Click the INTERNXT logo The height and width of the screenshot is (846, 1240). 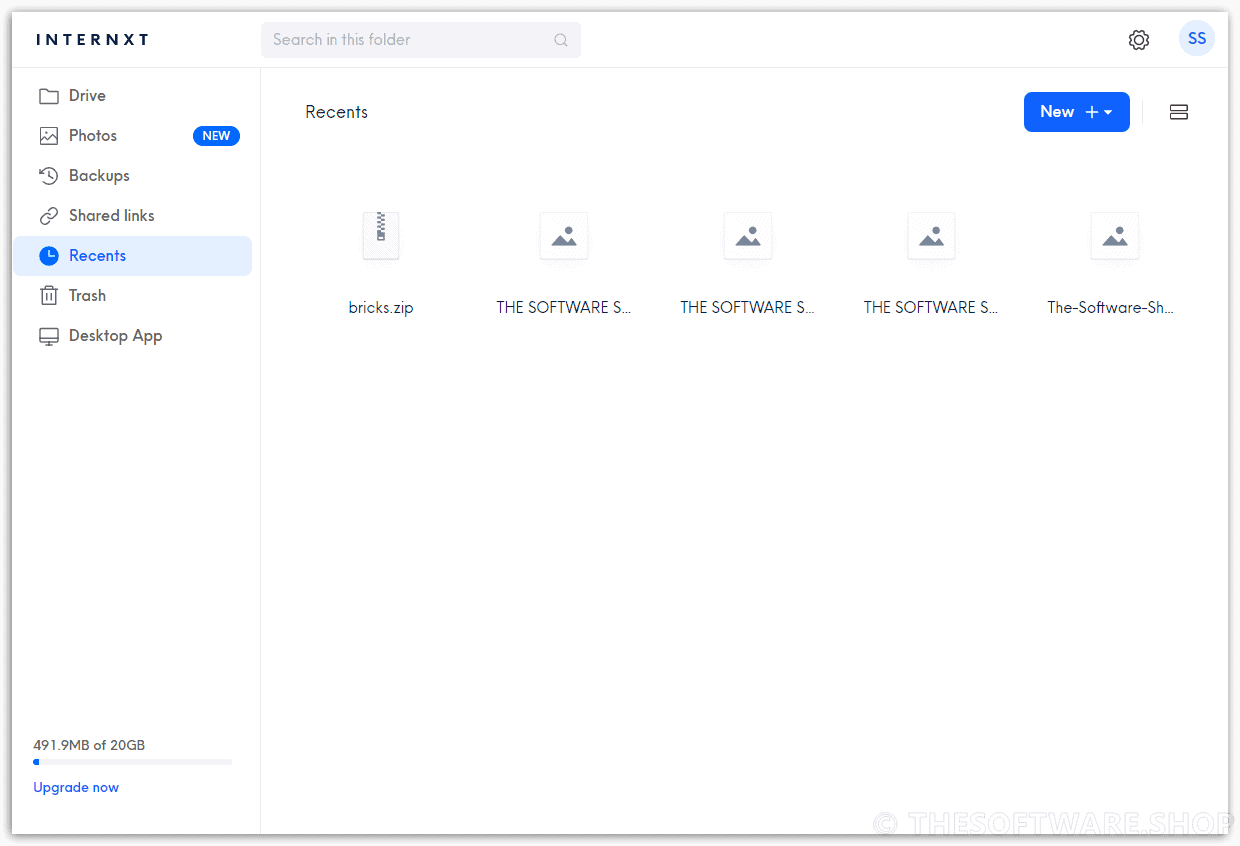coord(92,40)
